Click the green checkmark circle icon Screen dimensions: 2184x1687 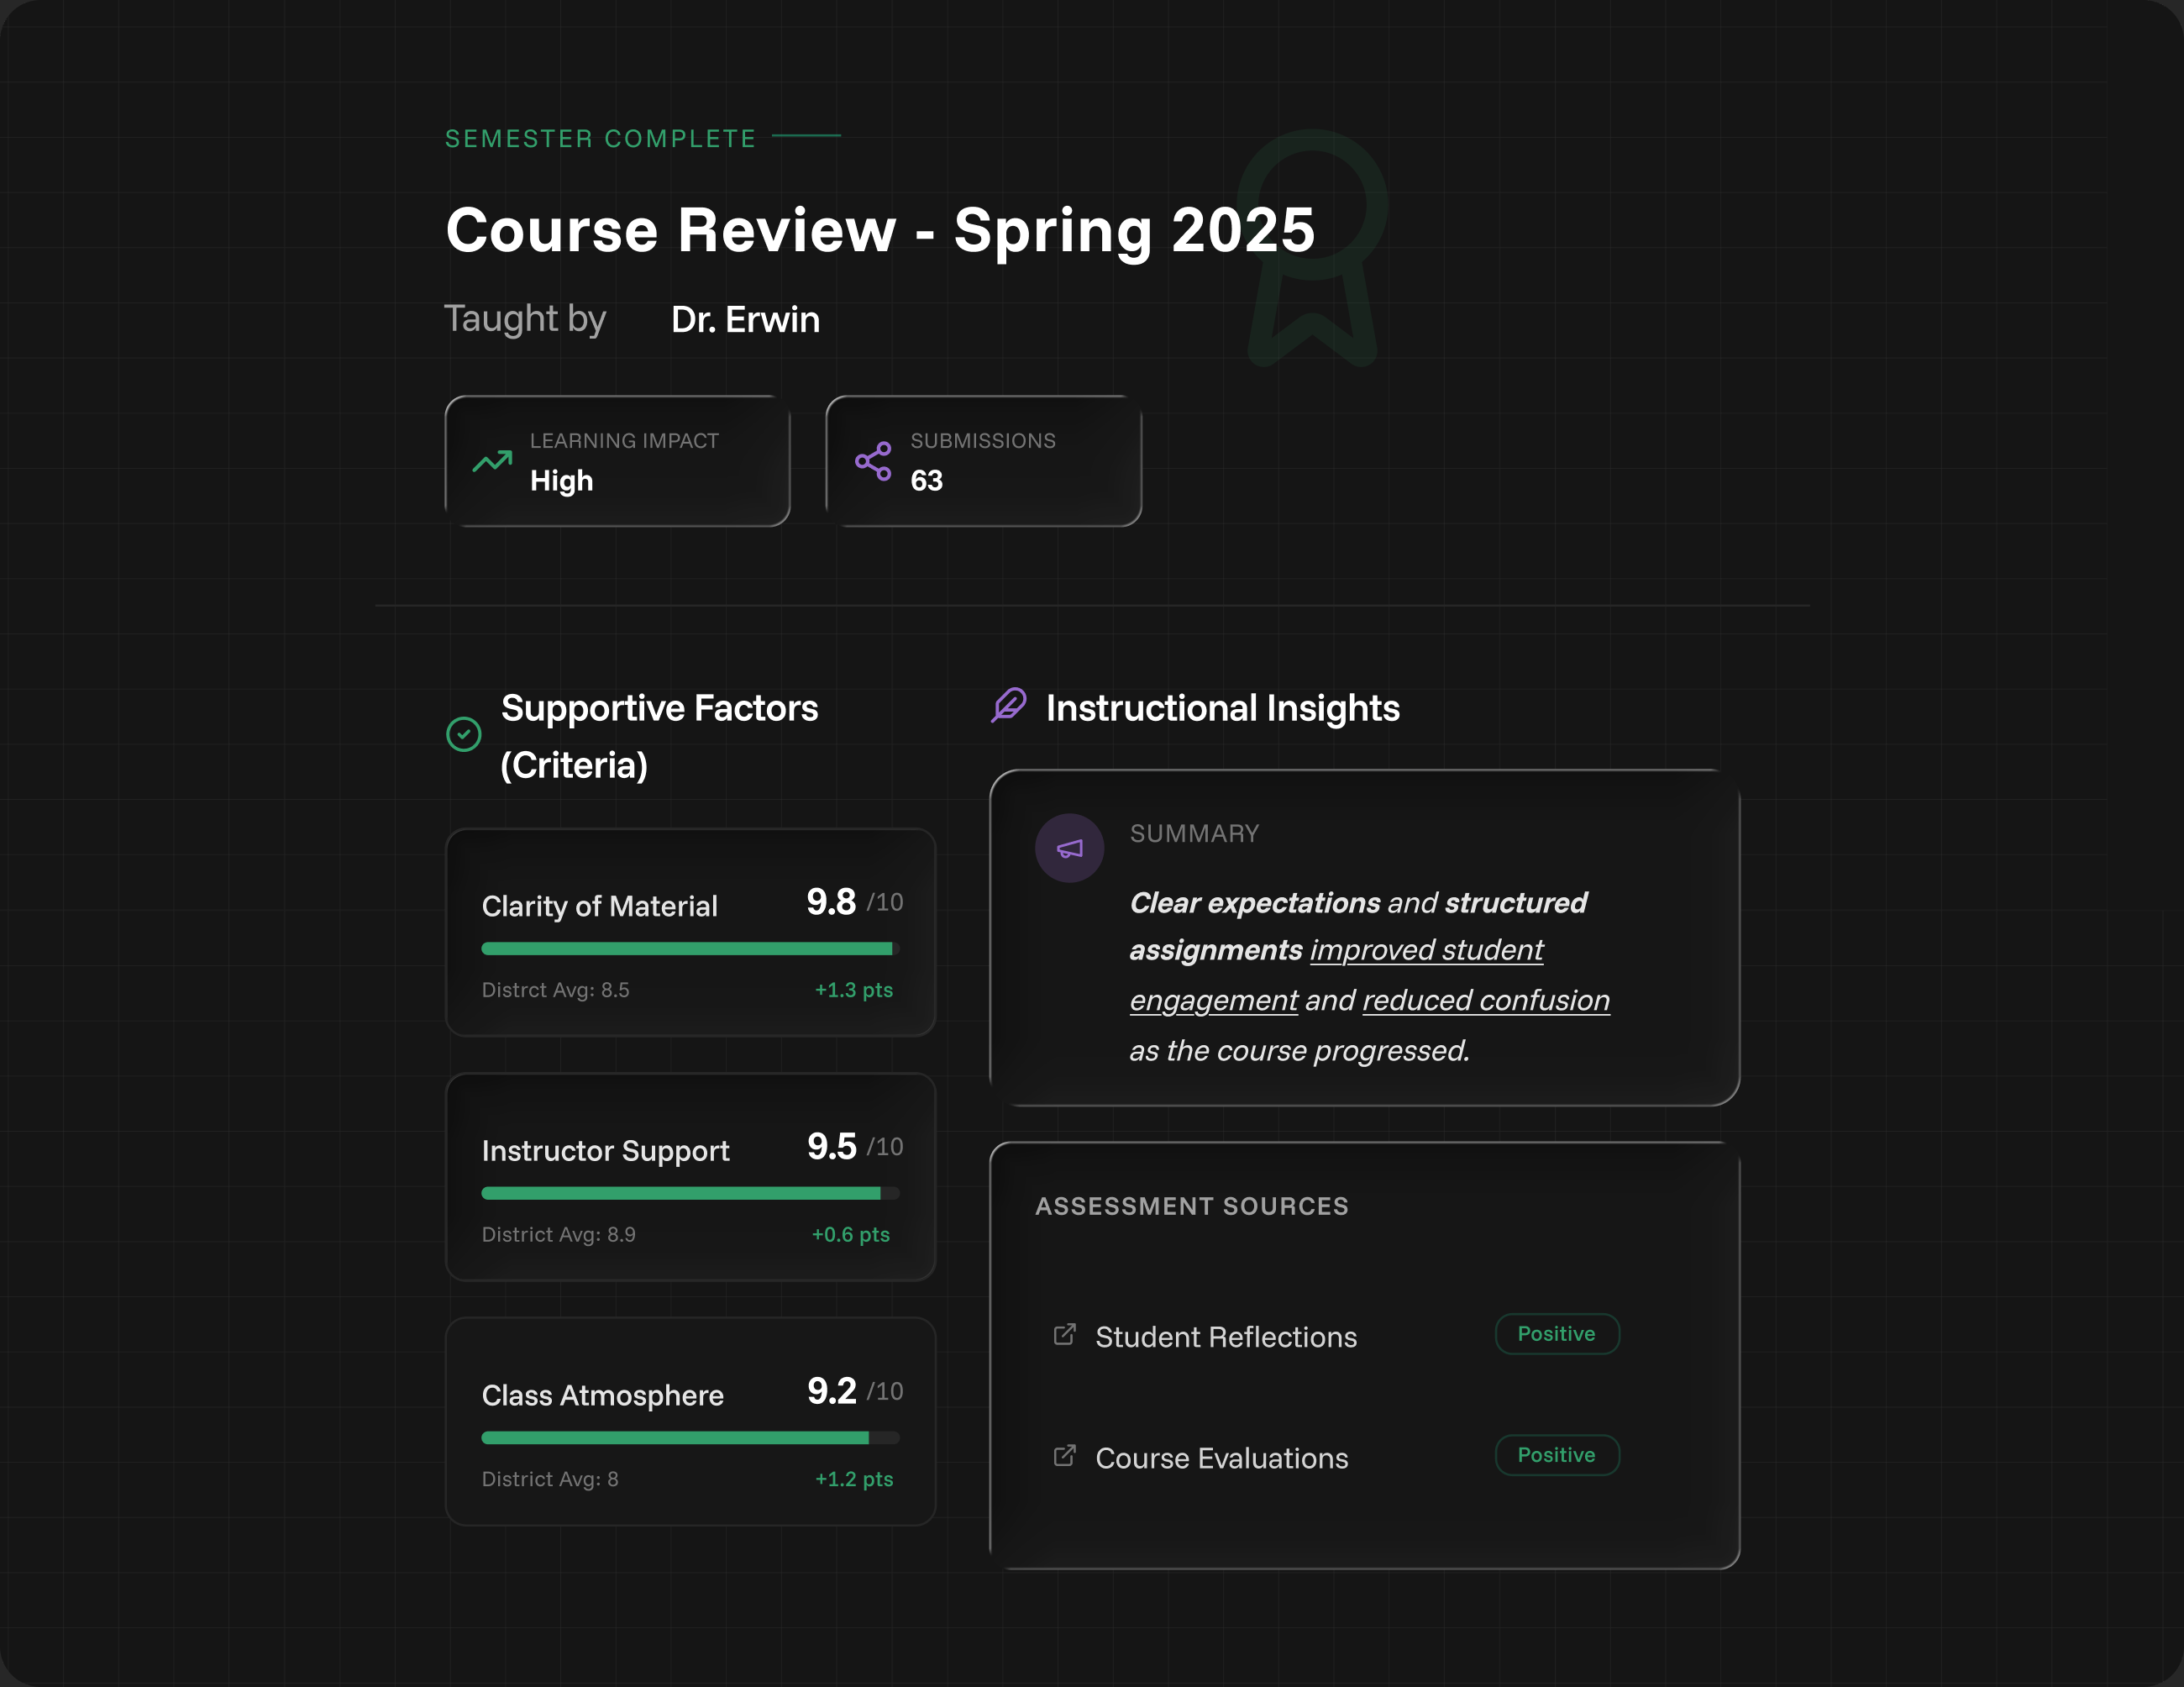click(463, 734)
